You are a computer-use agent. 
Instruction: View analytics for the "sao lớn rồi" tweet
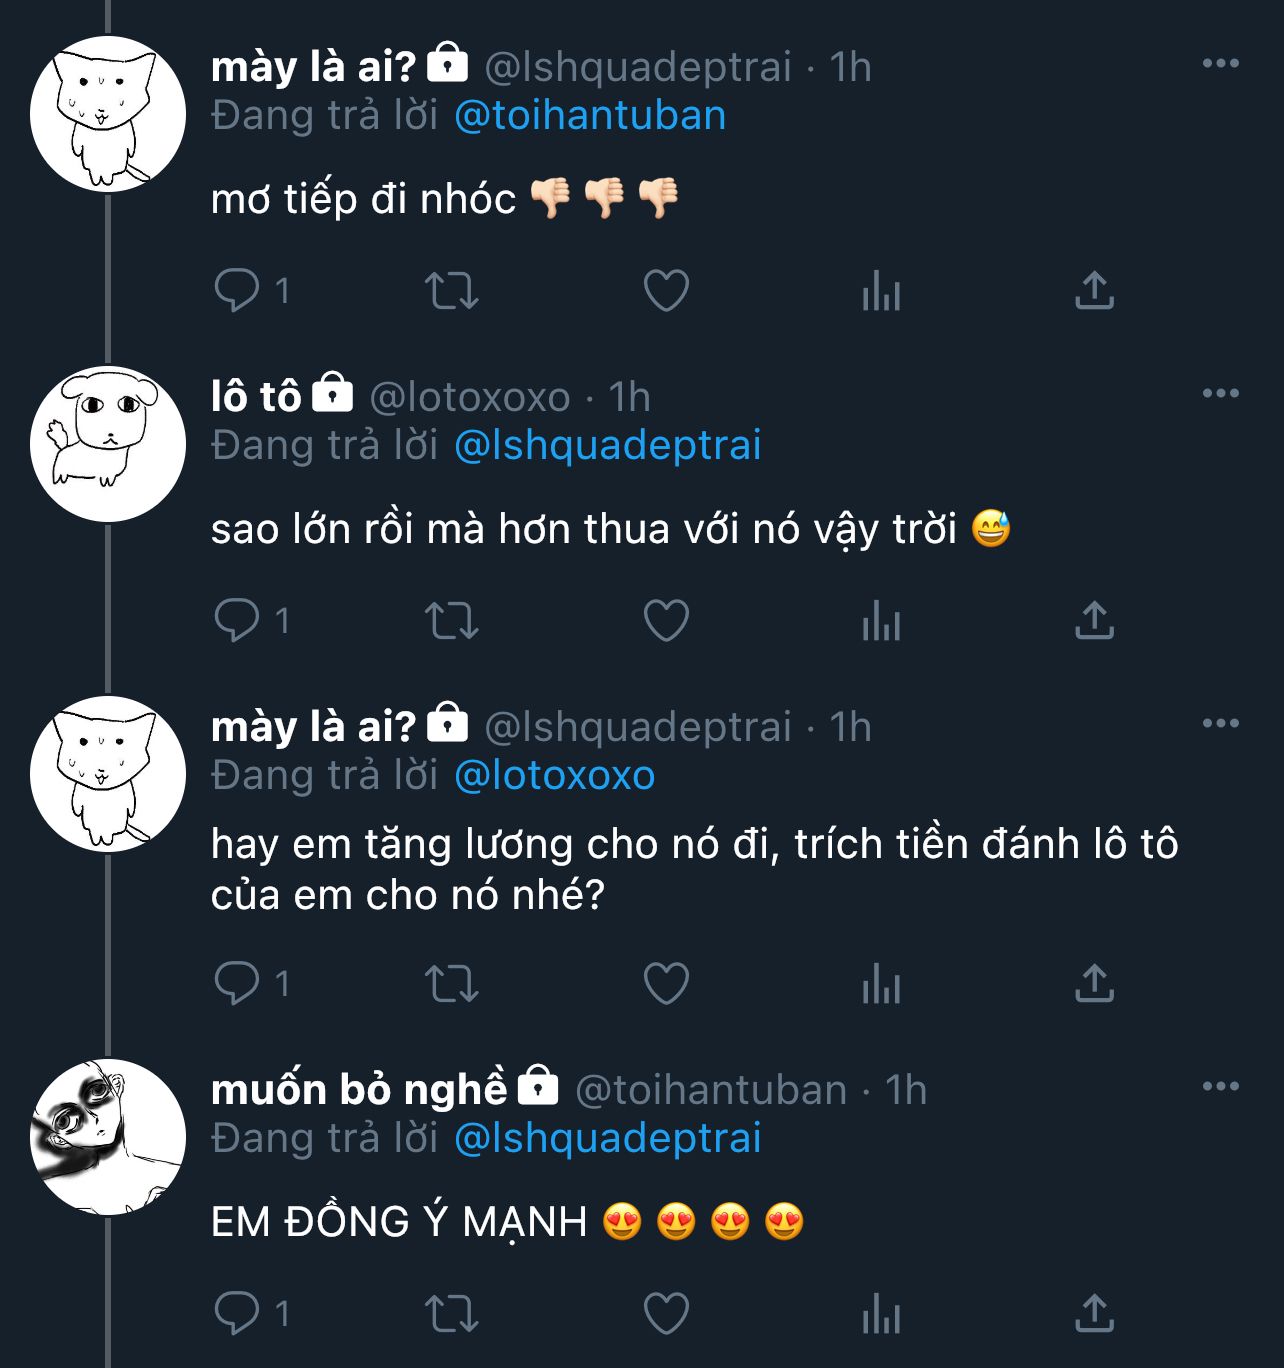tap(881, 621)
